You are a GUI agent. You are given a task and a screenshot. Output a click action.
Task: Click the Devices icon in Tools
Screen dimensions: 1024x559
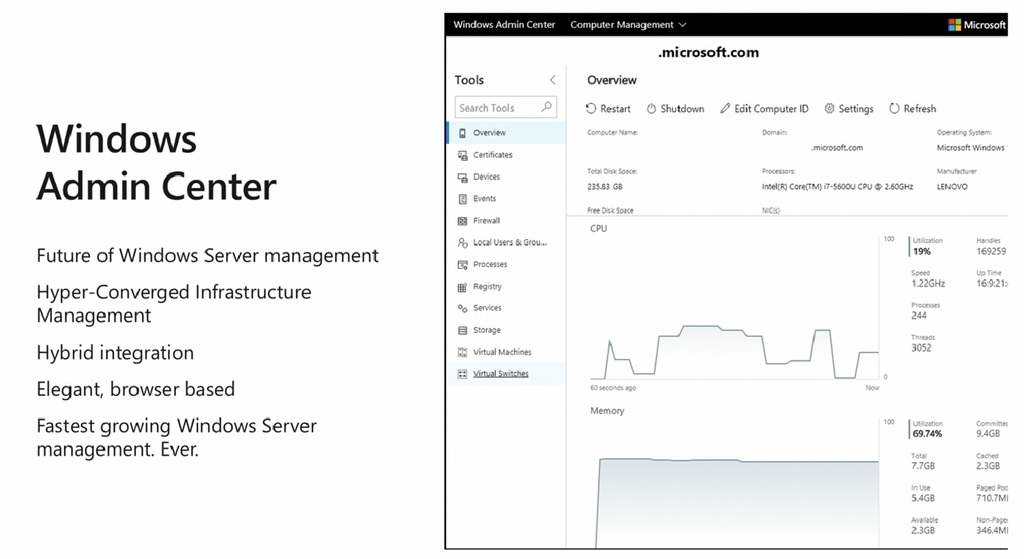(x=462, y=177)
